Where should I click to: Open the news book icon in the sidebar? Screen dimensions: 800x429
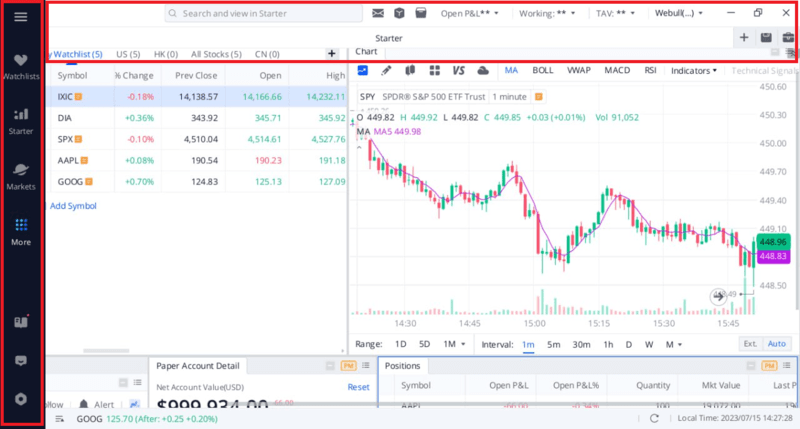[x=21, y=322]
